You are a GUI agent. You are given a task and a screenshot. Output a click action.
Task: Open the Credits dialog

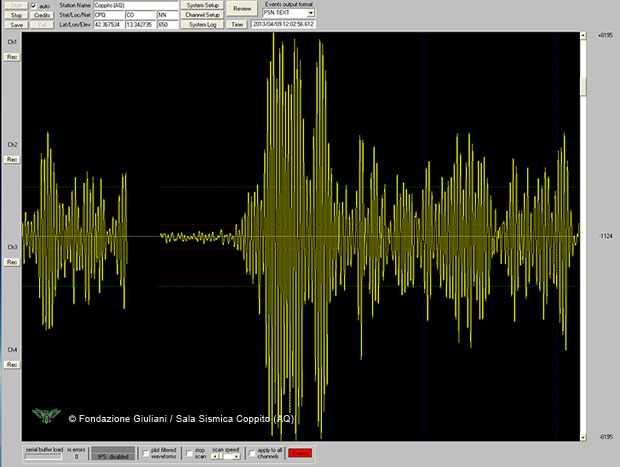click(42, 15)
